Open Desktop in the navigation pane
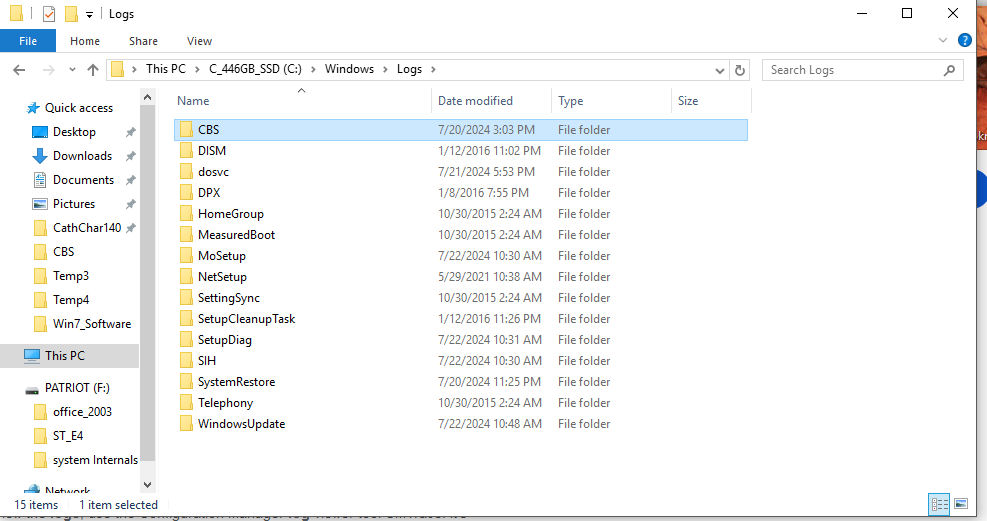This screenshot has height=521, width=987. (74, 132)
